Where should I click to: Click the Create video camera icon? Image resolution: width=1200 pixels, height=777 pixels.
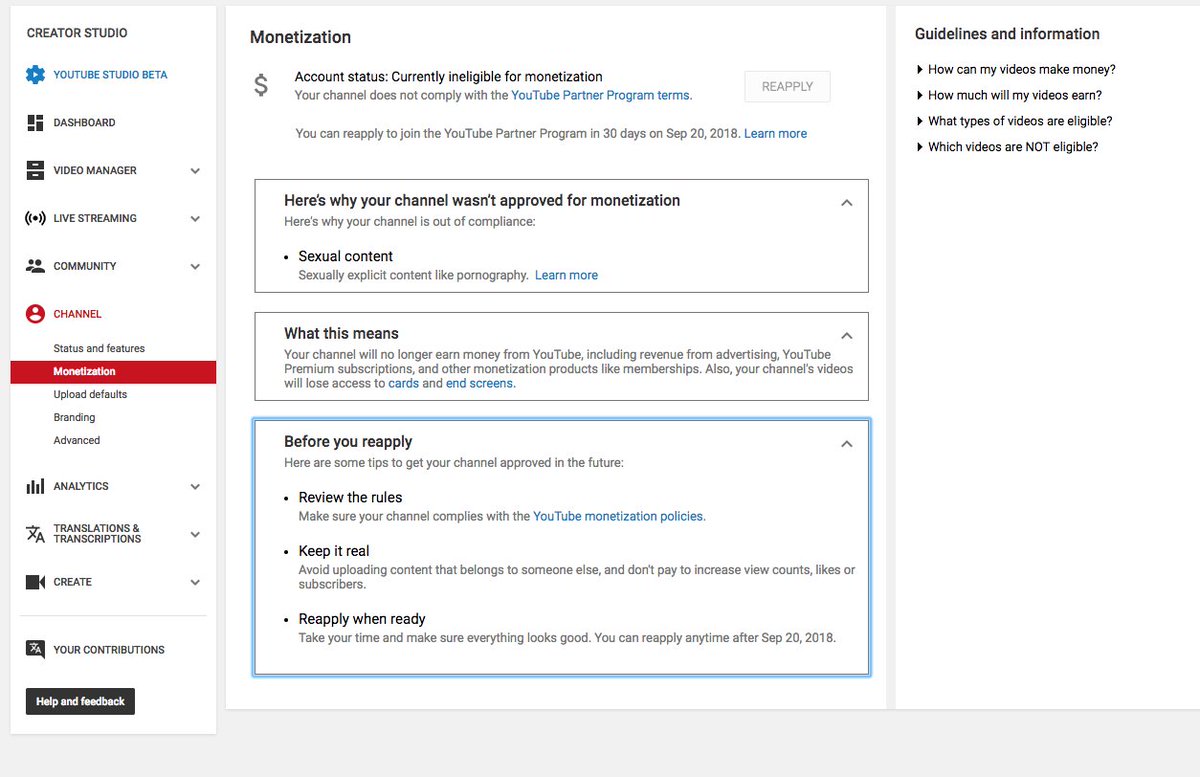coord(35,582)
